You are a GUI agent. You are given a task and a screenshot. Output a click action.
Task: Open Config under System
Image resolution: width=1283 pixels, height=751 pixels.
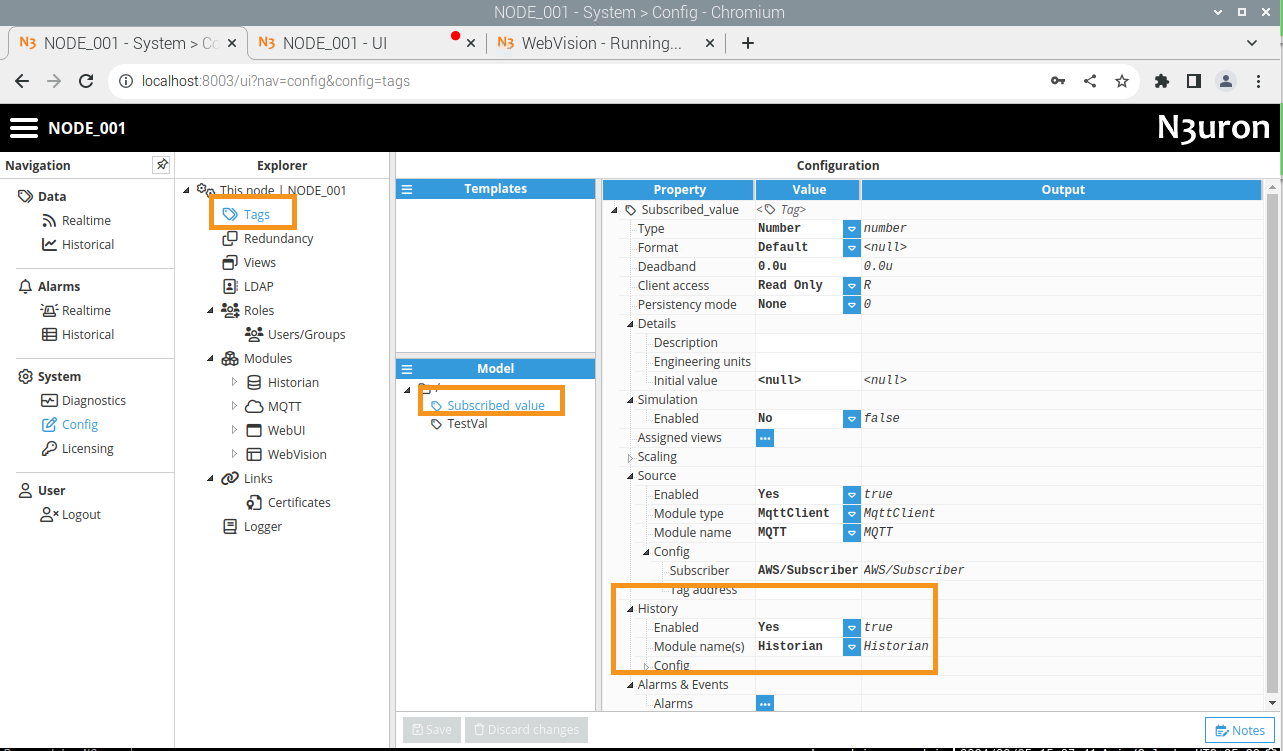coord(70,425)
